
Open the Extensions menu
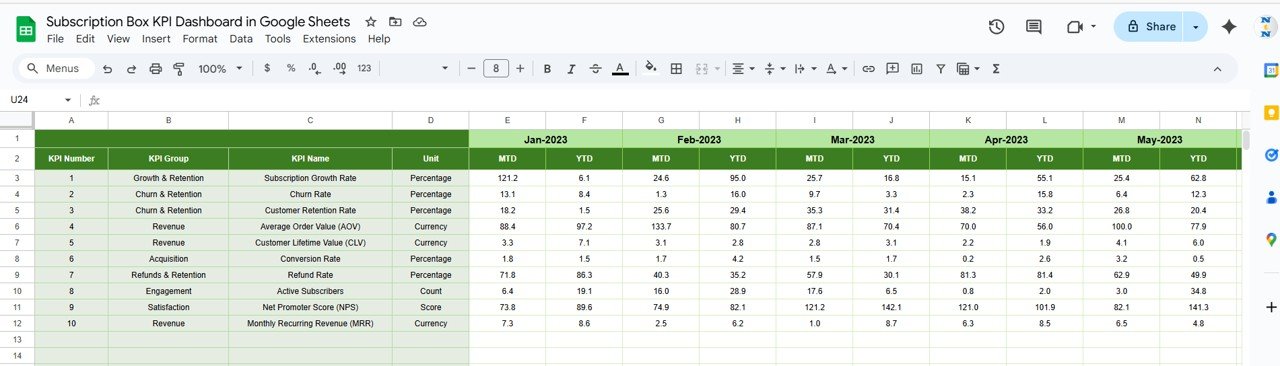click(329, 39)
